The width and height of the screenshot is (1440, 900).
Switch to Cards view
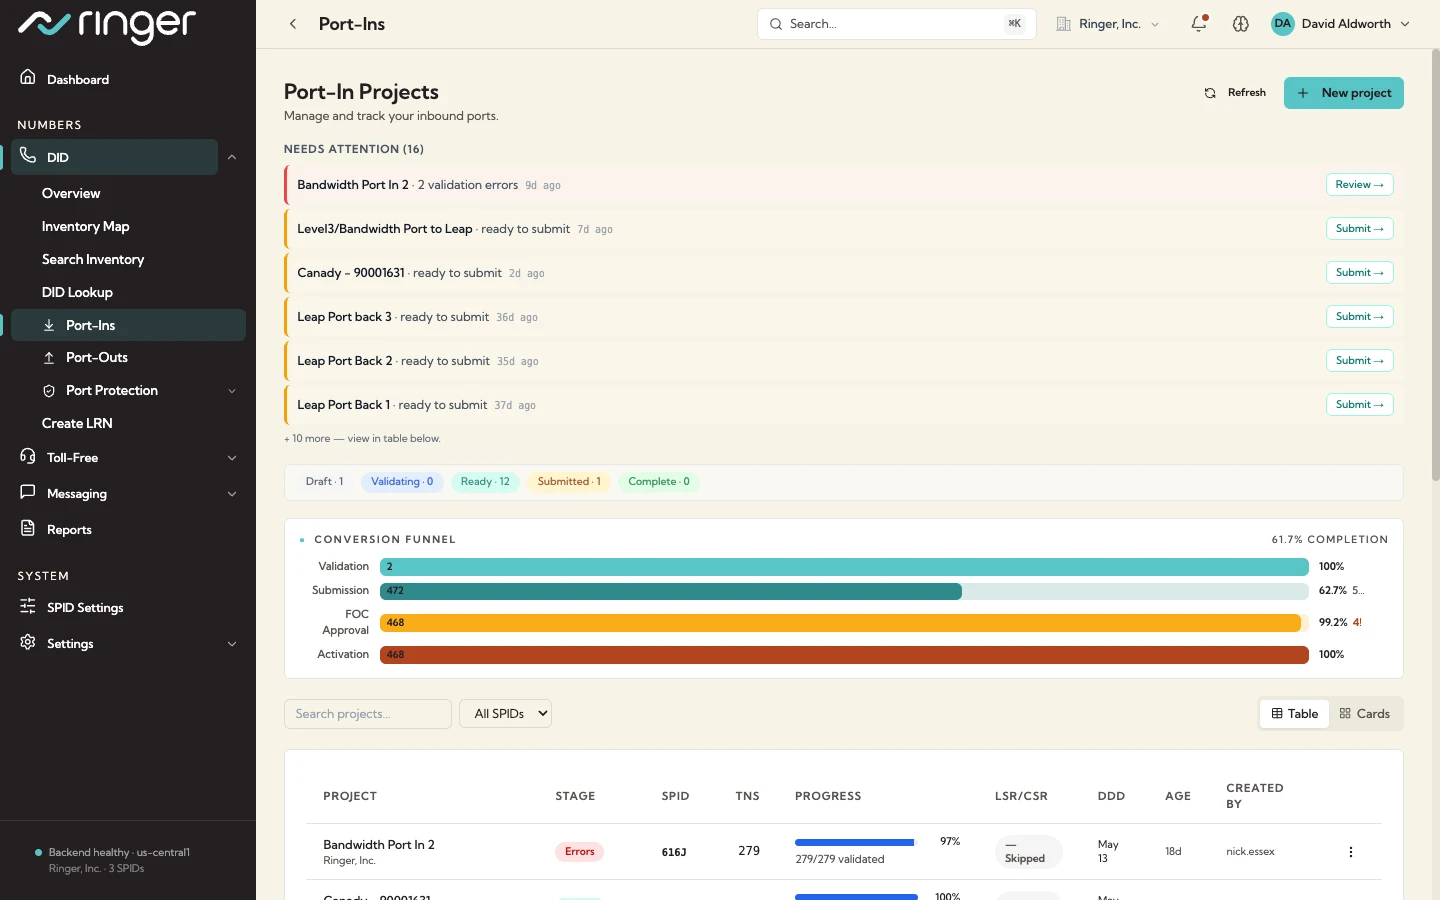(1365, 713)
